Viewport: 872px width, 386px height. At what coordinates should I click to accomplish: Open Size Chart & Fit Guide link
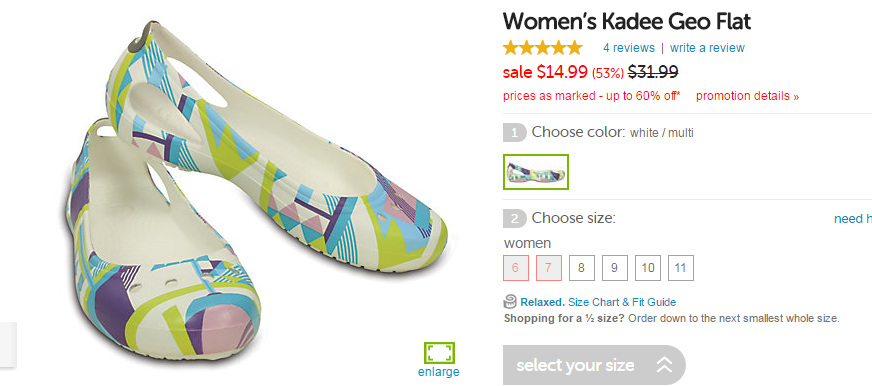coord(622,303)
